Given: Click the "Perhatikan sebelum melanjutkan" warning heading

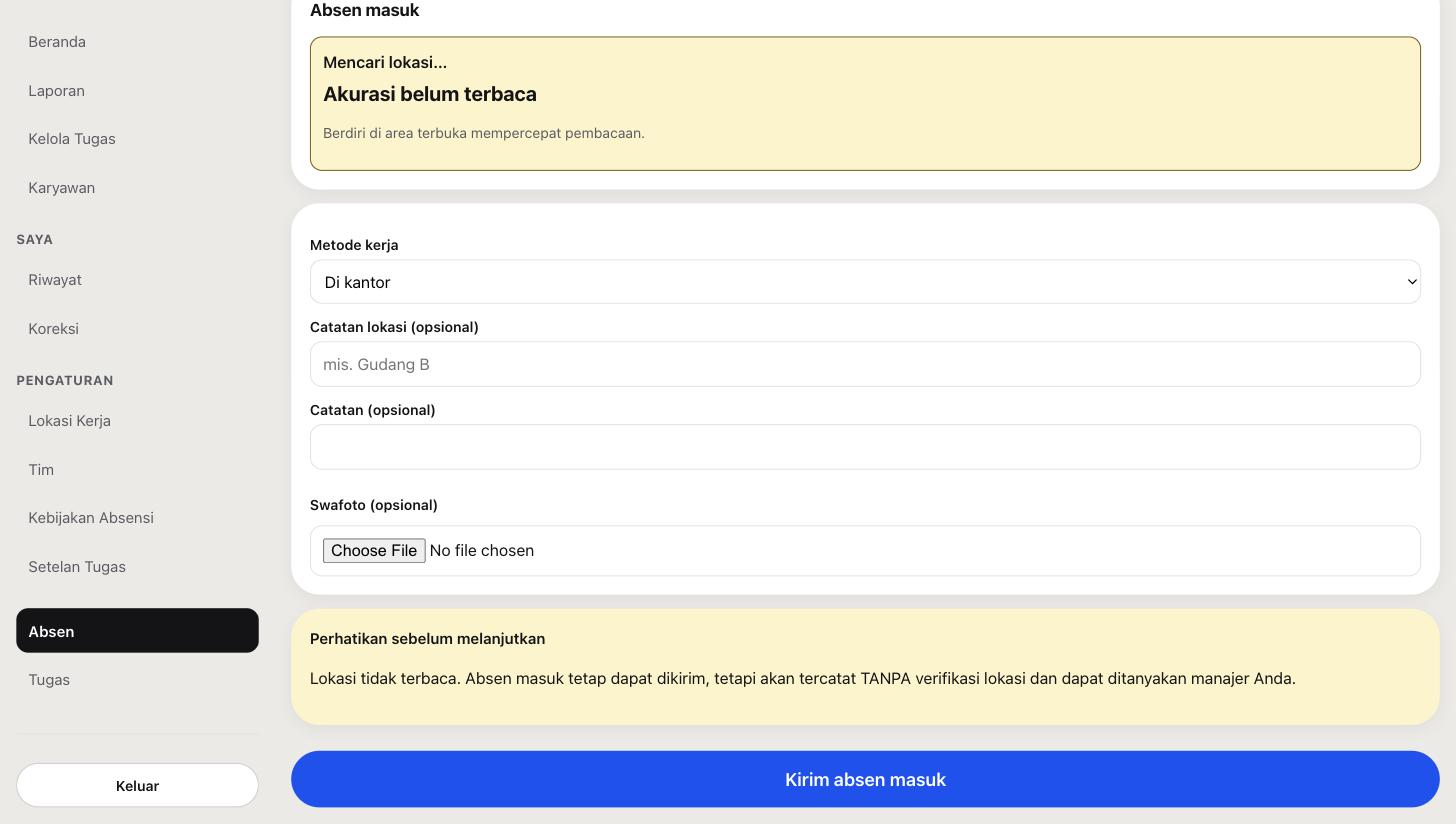Looking at the screenshot, I should pyautogui.click(x=427, y=639).
